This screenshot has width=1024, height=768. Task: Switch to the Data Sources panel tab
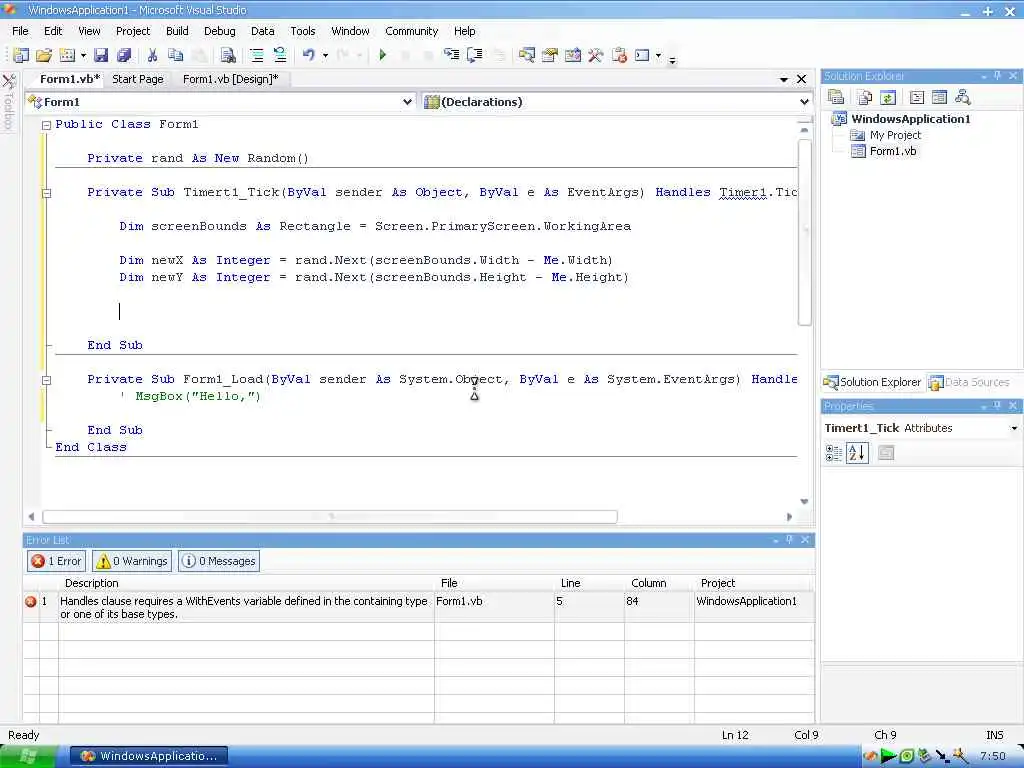click(969, 382)
